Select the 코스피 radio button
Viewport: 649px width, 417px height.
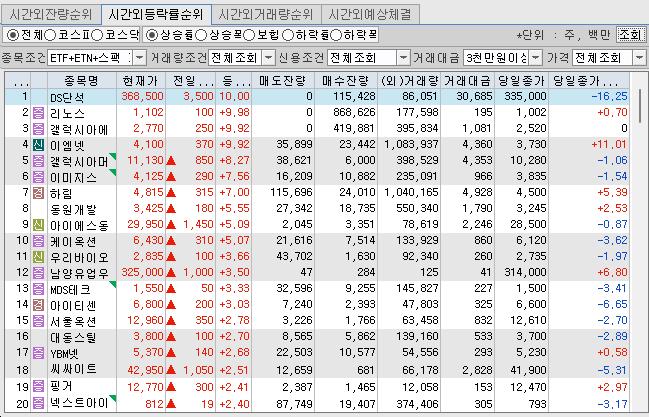pos(50,35)
